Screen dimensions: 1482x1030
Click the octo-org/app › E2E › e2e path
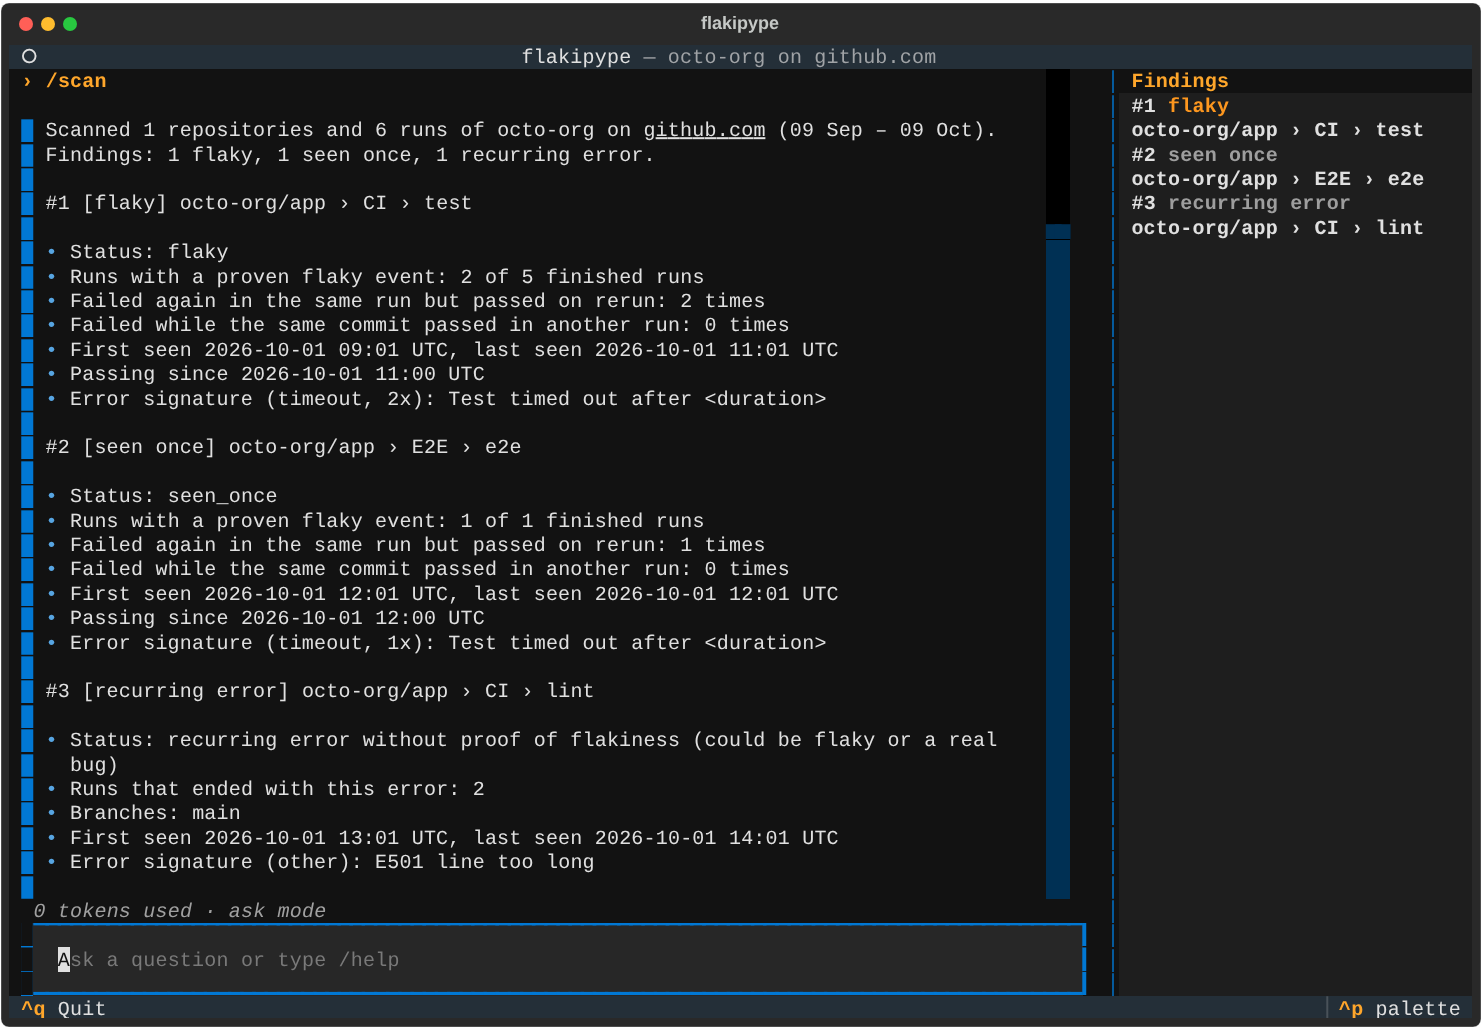click(1277, 179)
